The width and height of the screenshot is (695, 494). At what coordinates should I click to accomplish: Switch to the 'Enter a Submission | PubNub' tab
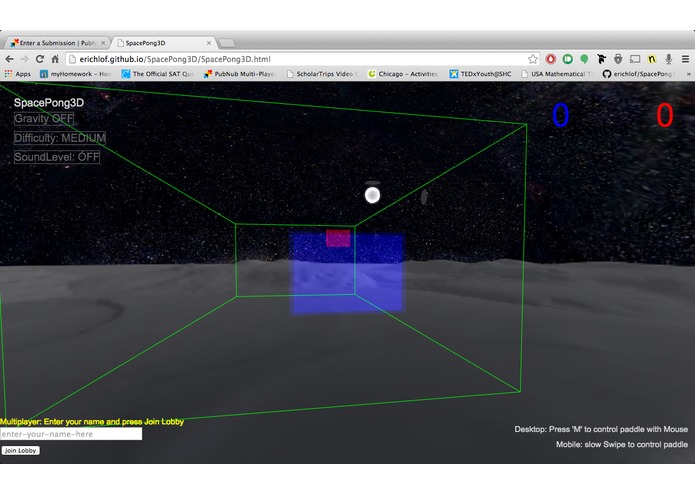(x=56, y=43)
